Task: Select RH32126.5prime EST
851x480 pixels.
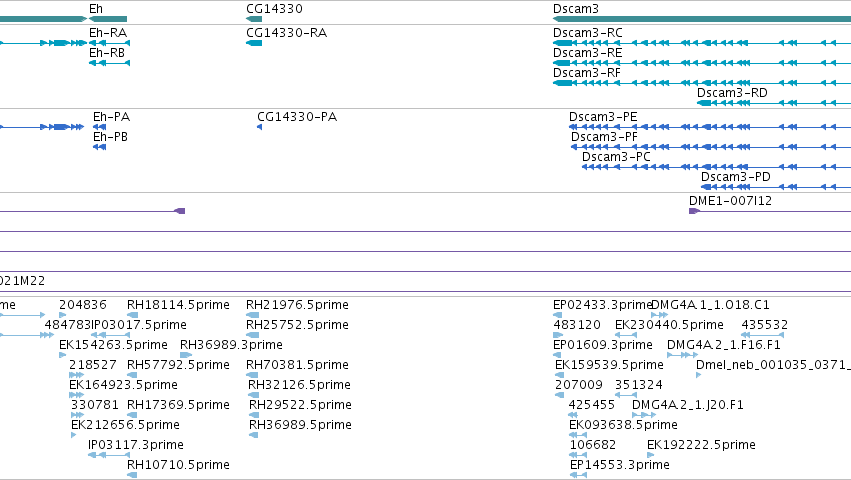Action: [299, 385]
